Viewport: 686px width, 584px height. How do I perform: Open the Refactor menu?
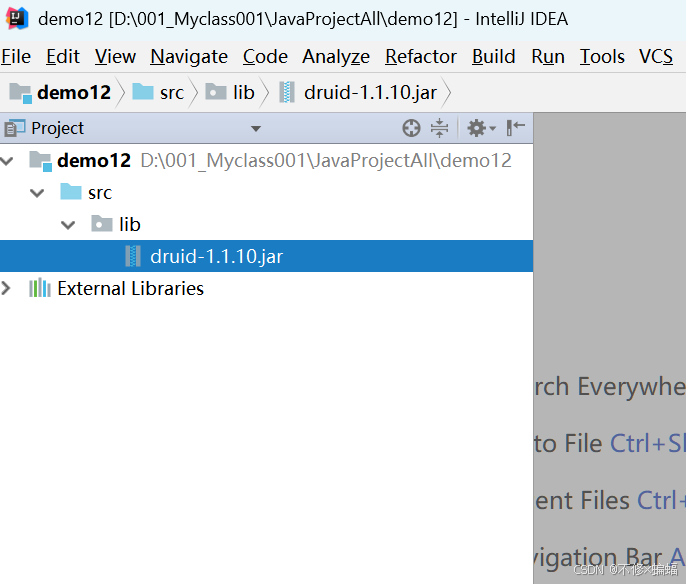[x=421, y=56]
